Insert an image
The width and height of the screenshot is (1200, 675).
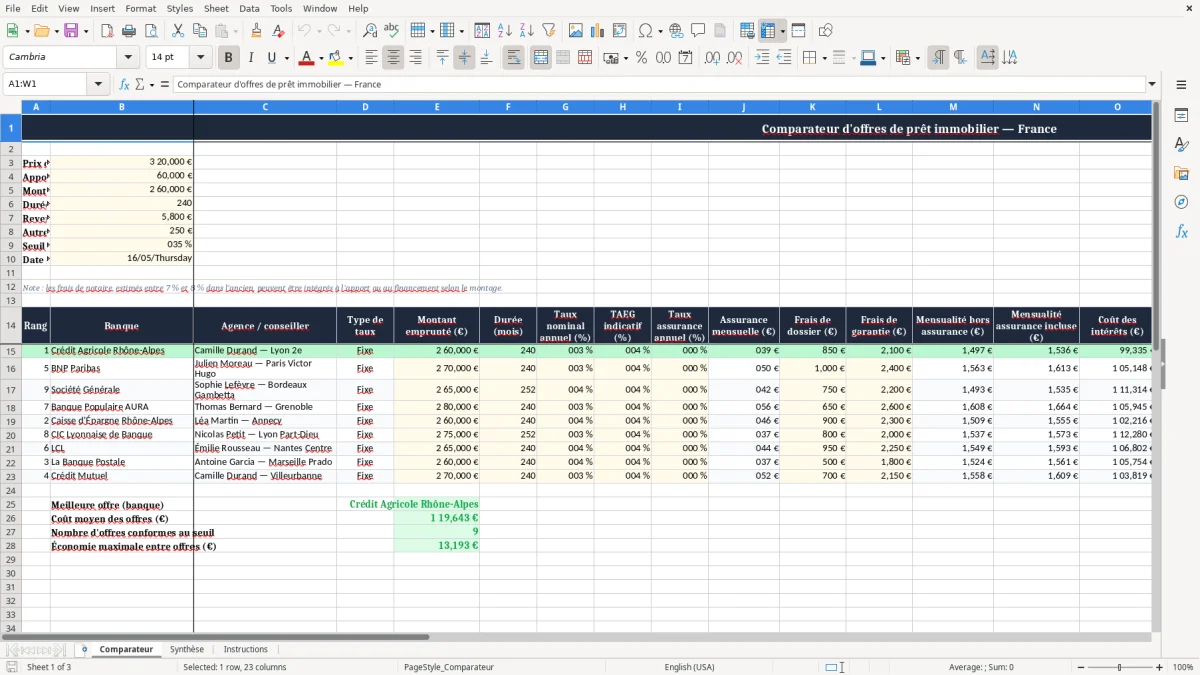576,31
